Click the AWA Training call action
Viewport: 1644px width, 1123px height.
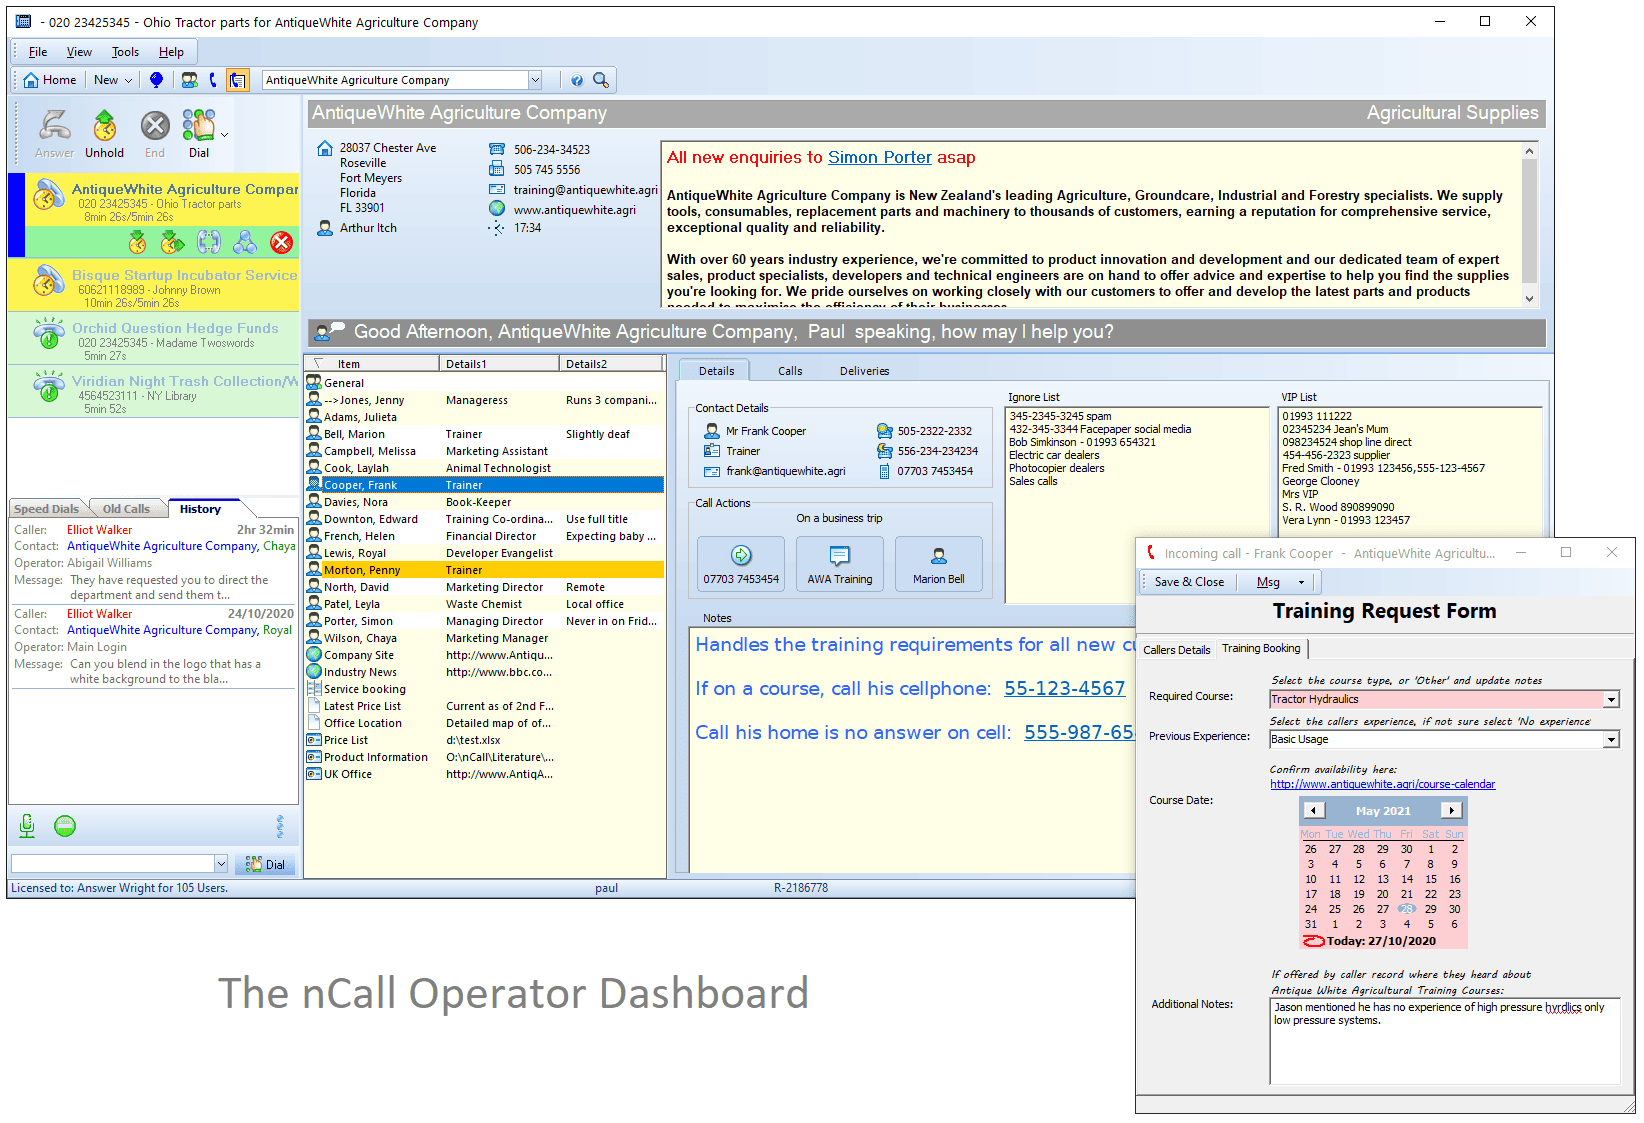pos(840,564)
